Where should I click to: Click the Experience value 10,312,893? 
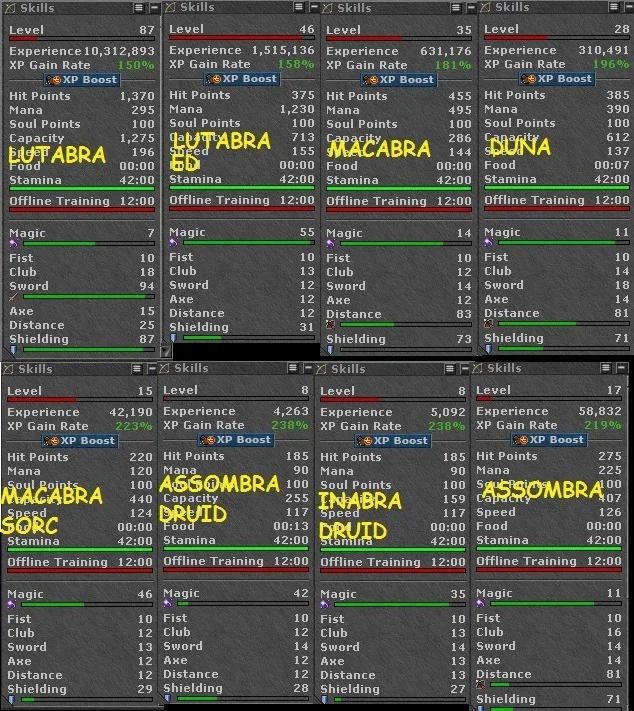[x=119, y=51]
